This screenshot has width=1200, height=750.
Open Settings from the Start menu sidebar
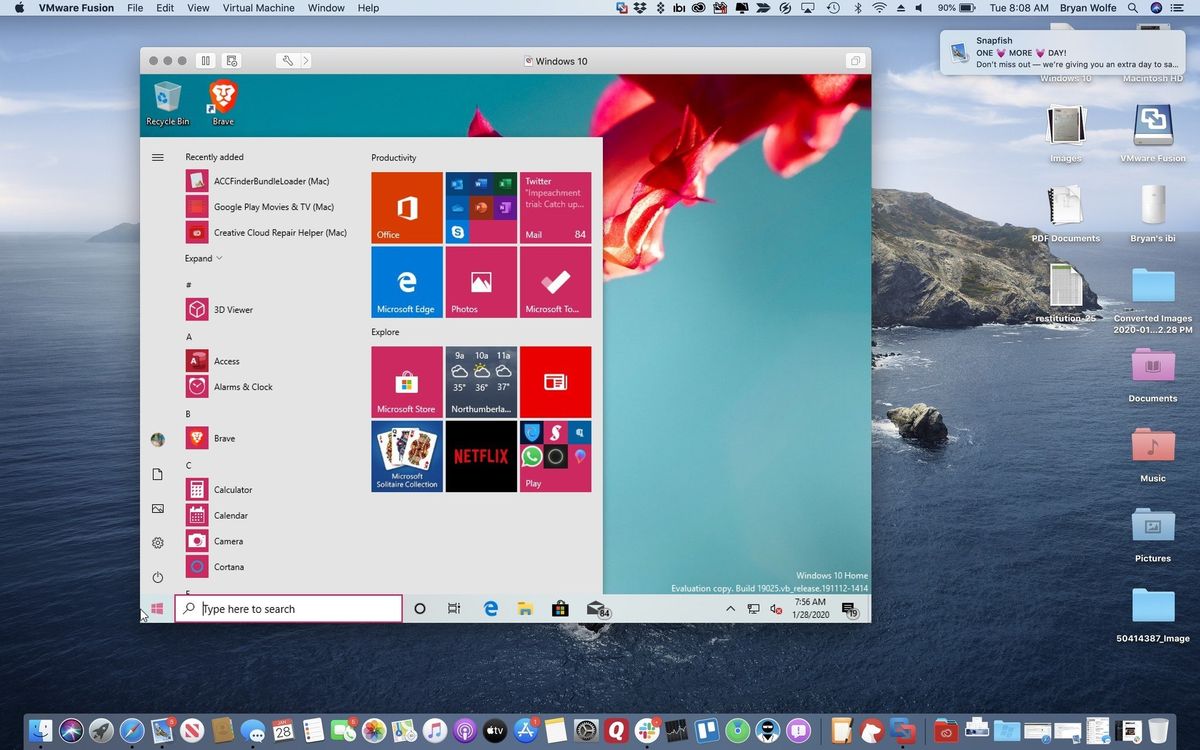point(157,542)
